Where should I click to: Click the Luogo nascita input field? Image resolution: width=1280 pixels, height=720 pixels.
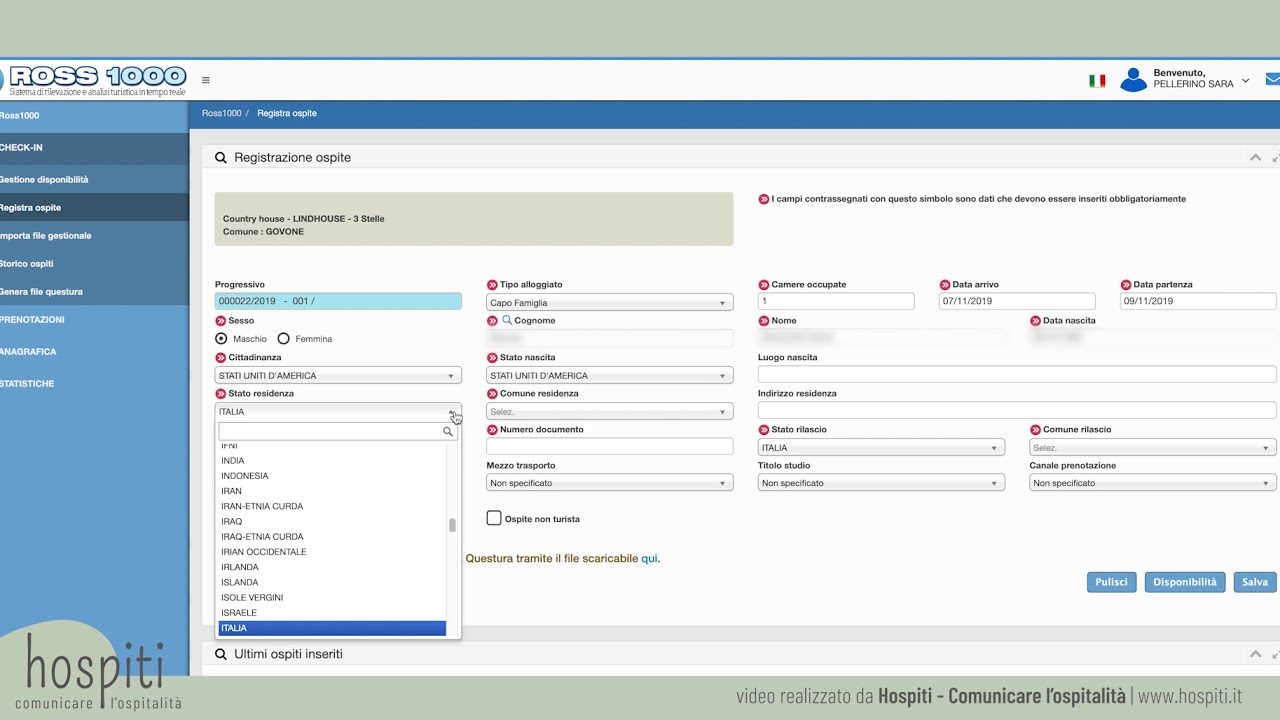pyautogui.click(x=1017, y=374)
